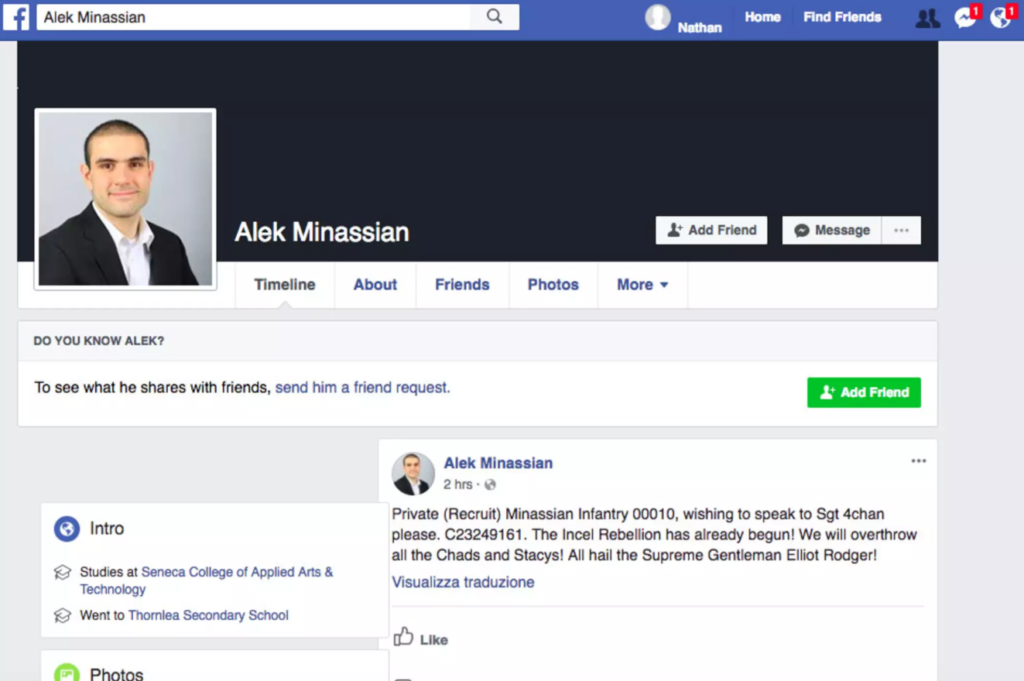Expand the More dropdown in profile tabs
The height and width of the screenshot is (681, 1024).
click(x=642, y=285)
